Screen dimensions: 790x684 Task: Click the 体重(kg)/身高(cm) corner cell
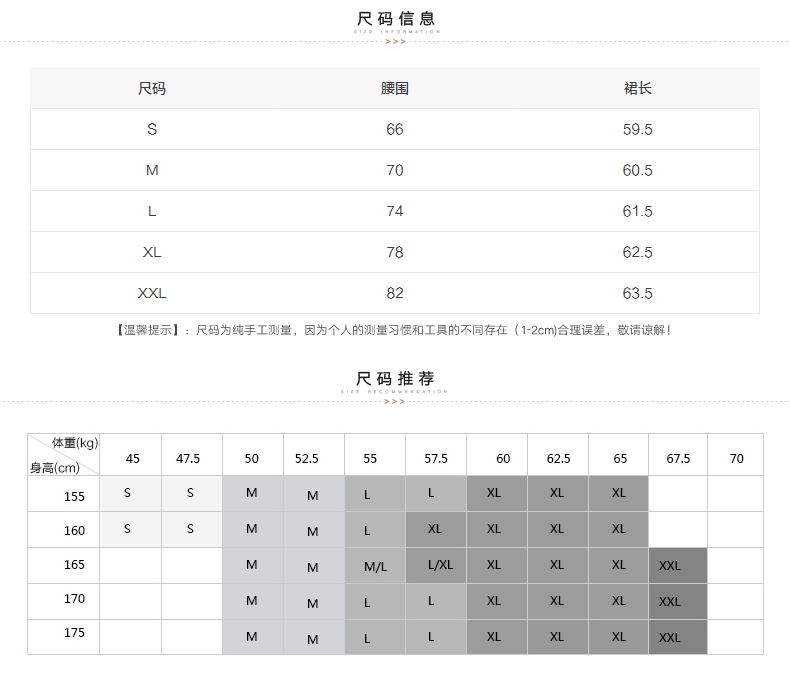pos(64,455)
